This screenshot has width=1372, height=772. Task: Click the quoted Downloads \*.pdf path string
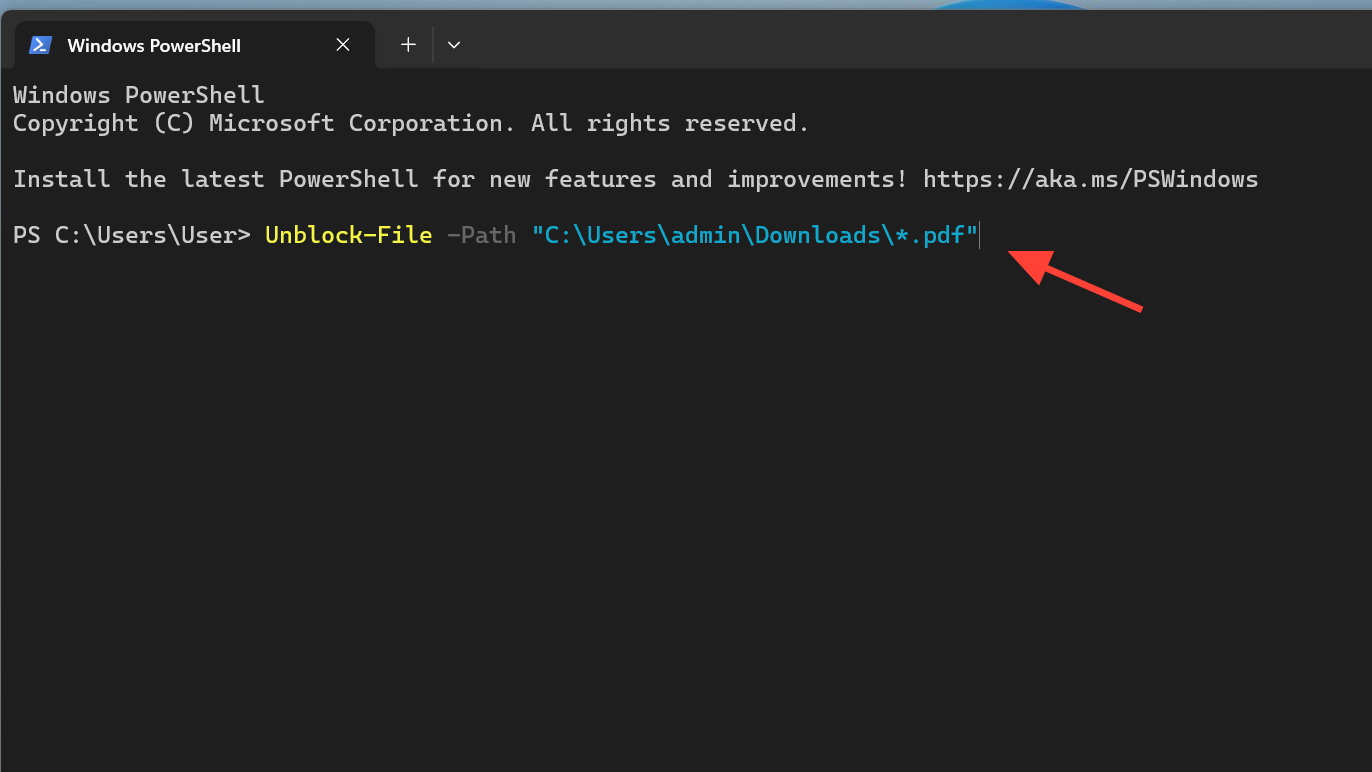tap(755, 235)
